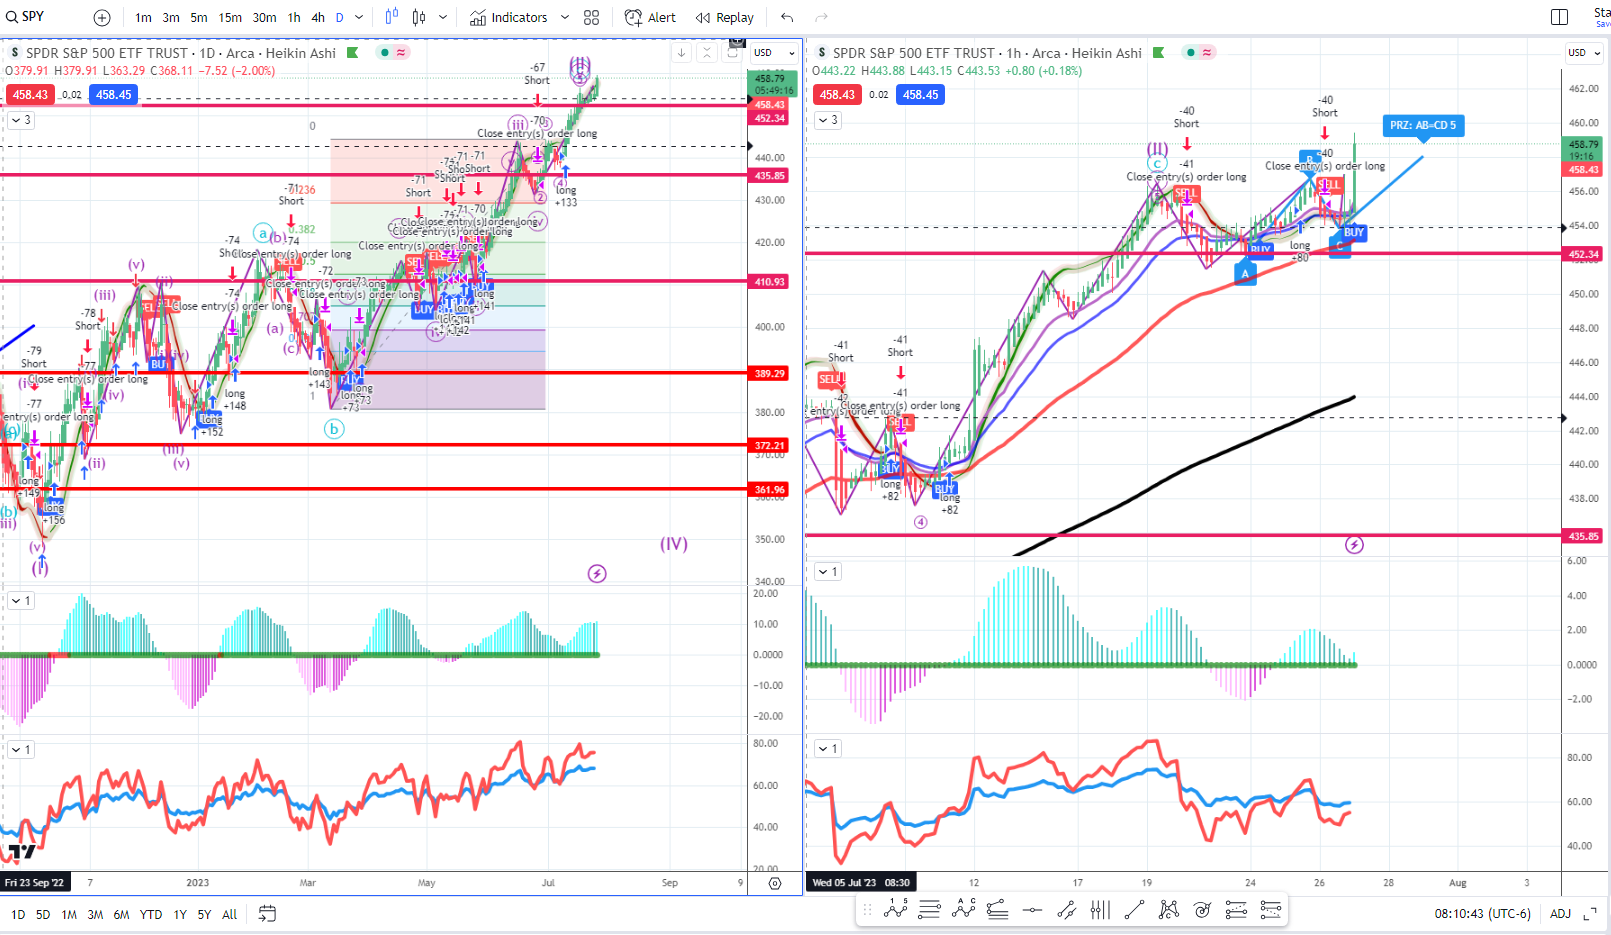Click the bar style icon
The width and height of the screenshot is (1611, 935).
tap(391, 17)
